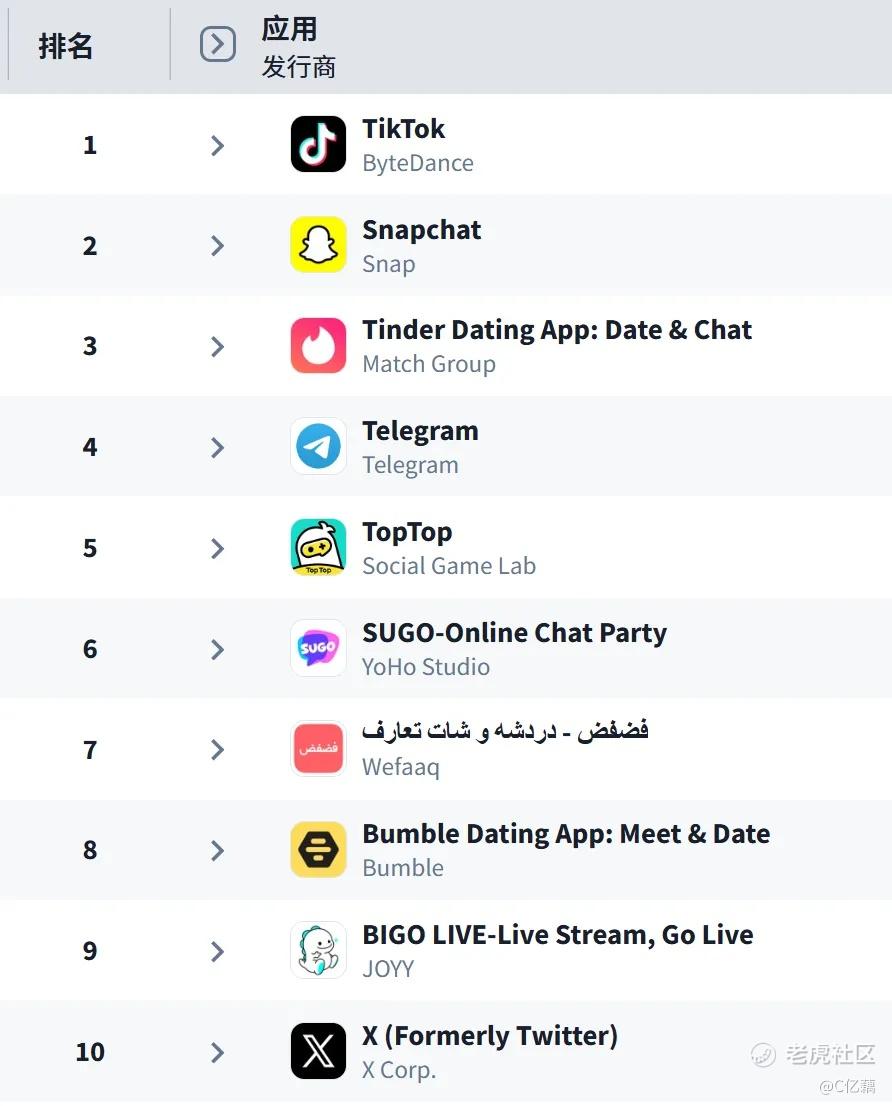Open the X (Formerly Twitter) icon
This screenshot has width=892, height=1106.
pos(318,1051)
